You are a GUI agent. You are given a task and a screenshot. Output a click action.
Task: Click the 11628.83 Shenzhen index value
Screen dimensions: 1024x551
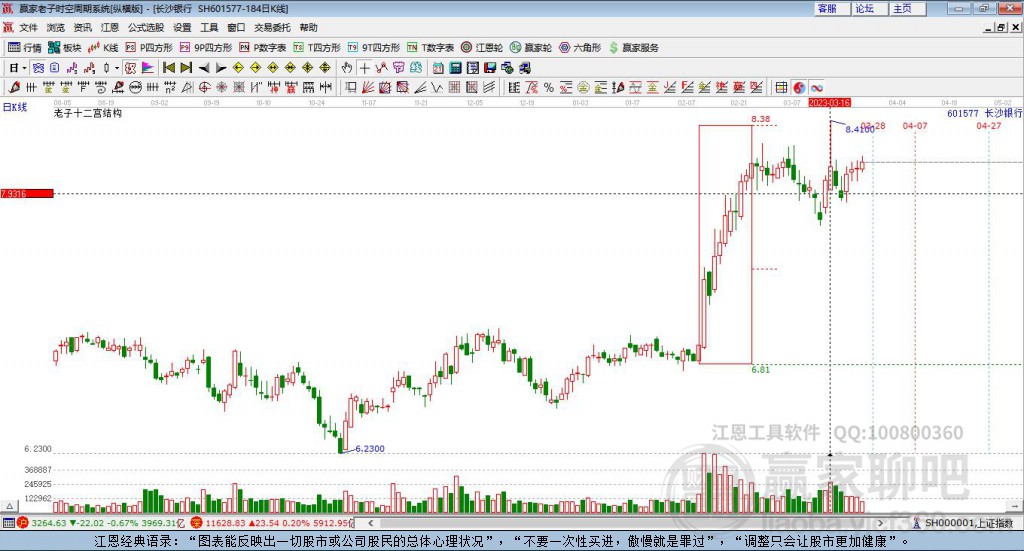(225, 523)
